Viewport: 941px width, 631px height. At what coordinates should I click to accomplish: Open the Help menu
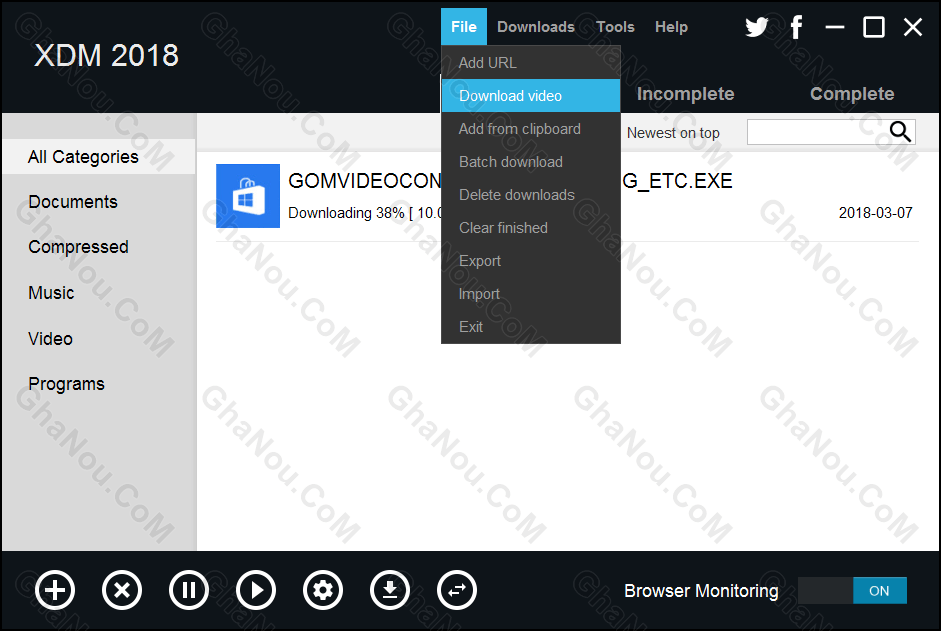pyautogui.click(x=671, y=27)
